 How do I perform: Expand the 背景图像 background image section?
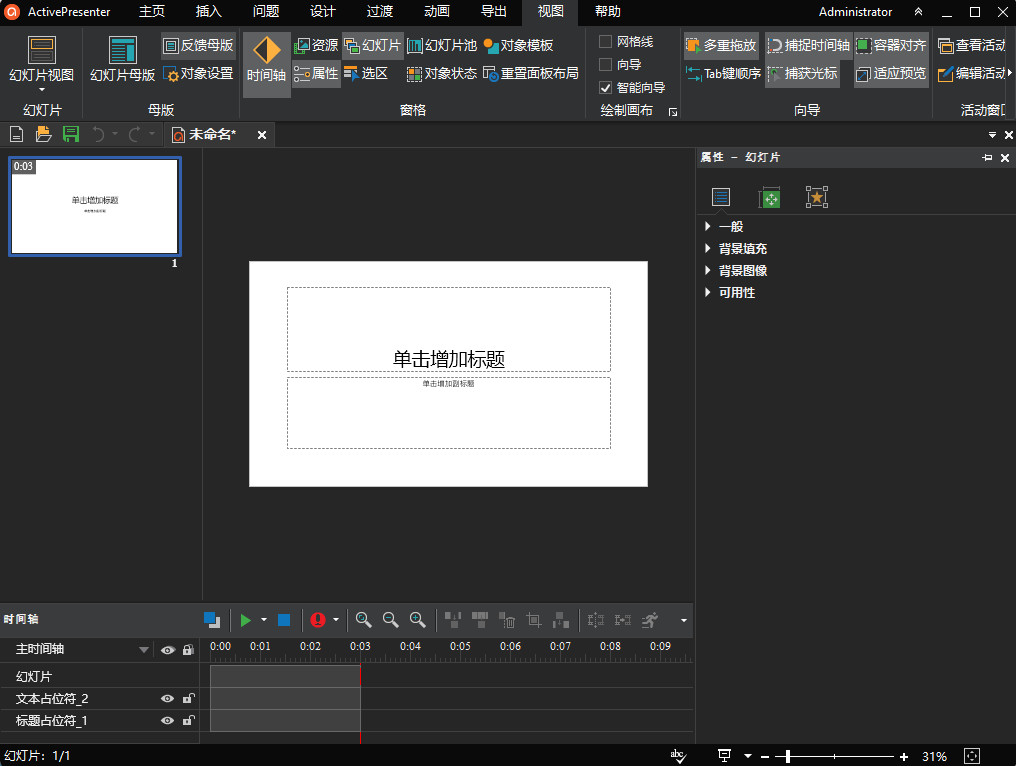pos(708,270)
